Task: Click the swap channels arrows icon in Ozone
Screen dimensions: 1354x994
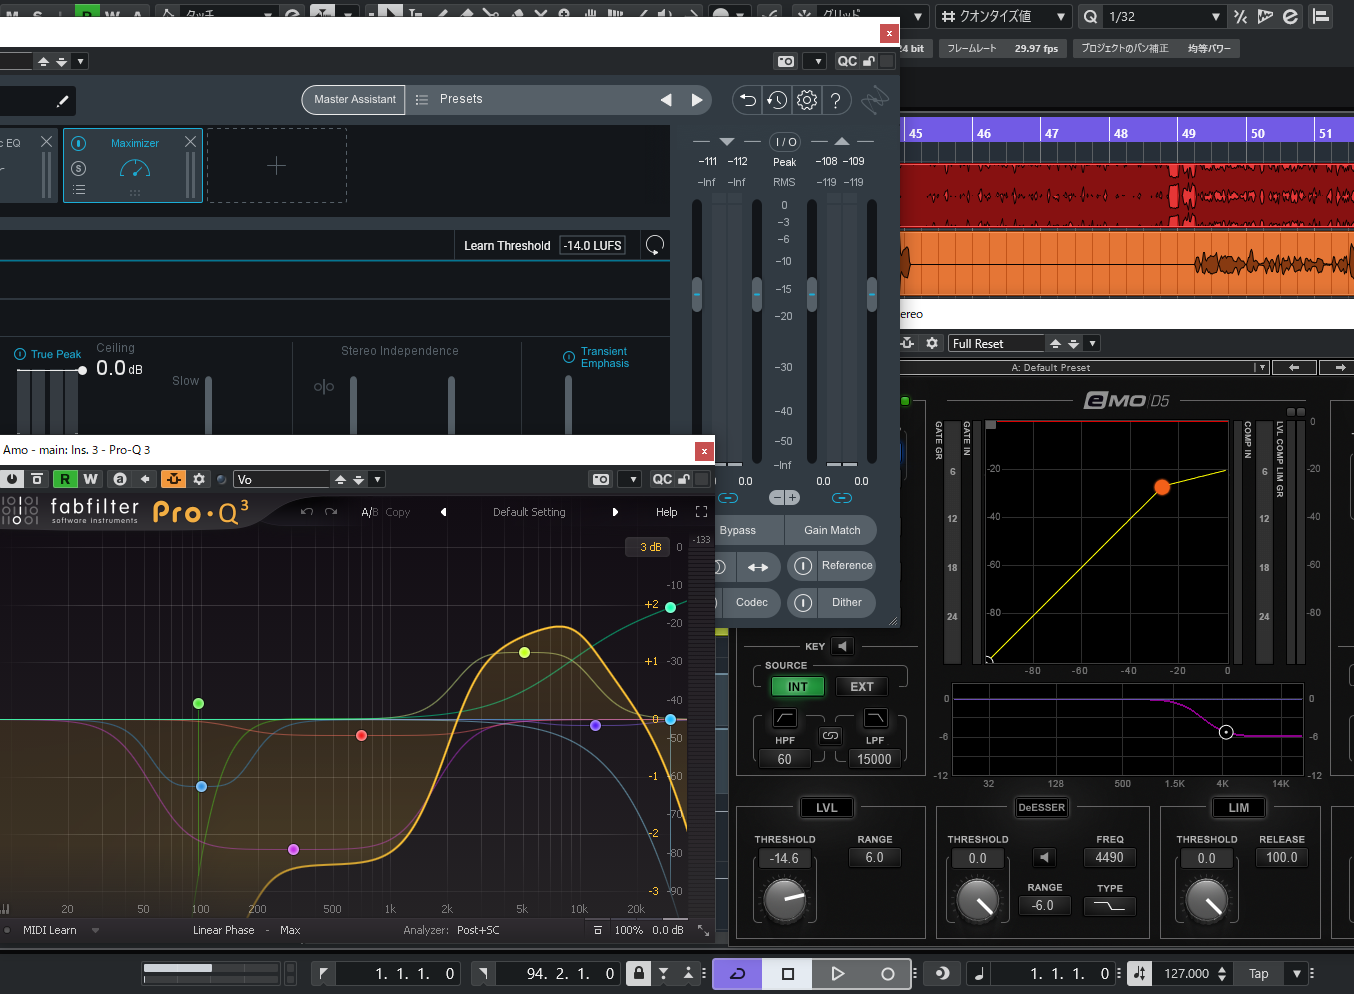Action: click(758, 567)
